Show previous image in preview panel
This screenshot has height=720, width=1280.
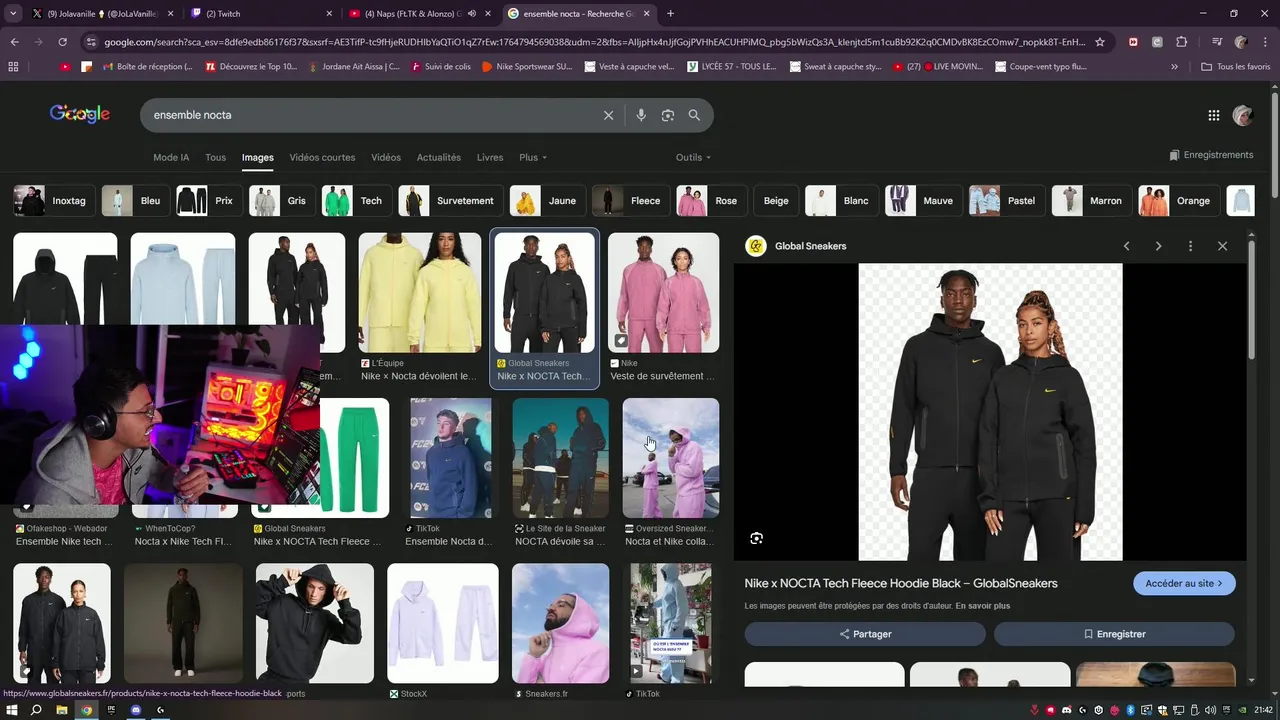tap(1127, 246)
